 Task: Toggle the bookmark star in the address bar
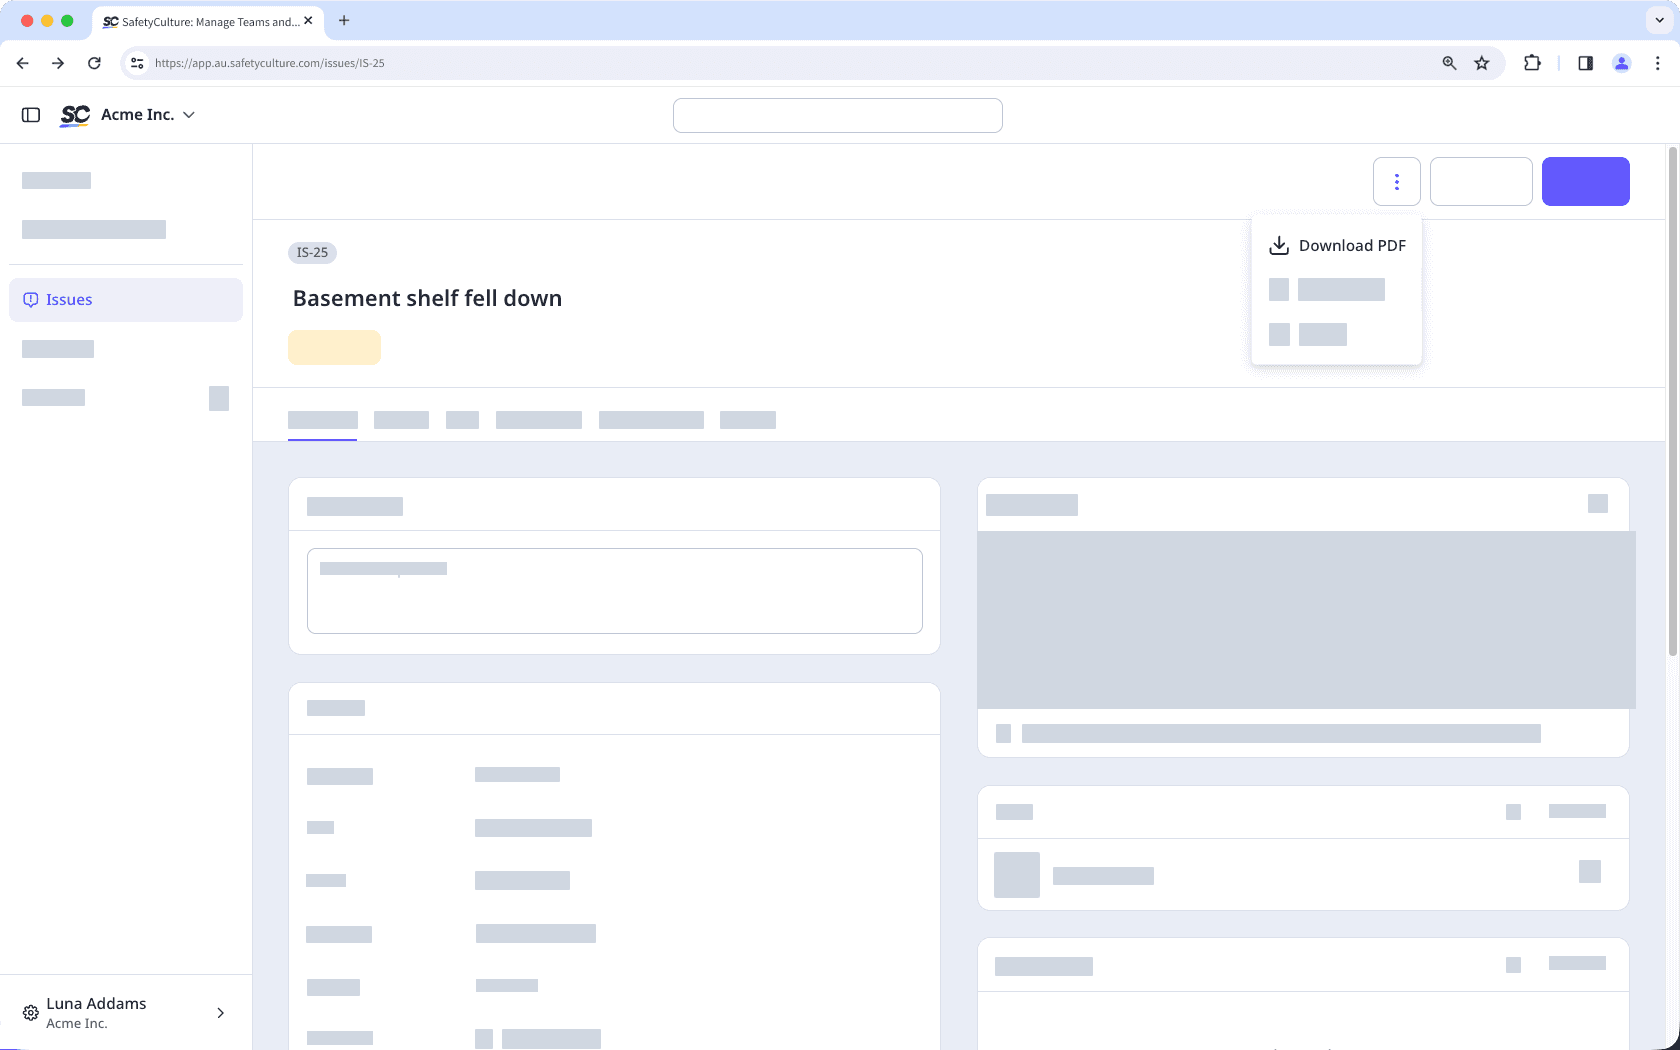(1481, 62)
